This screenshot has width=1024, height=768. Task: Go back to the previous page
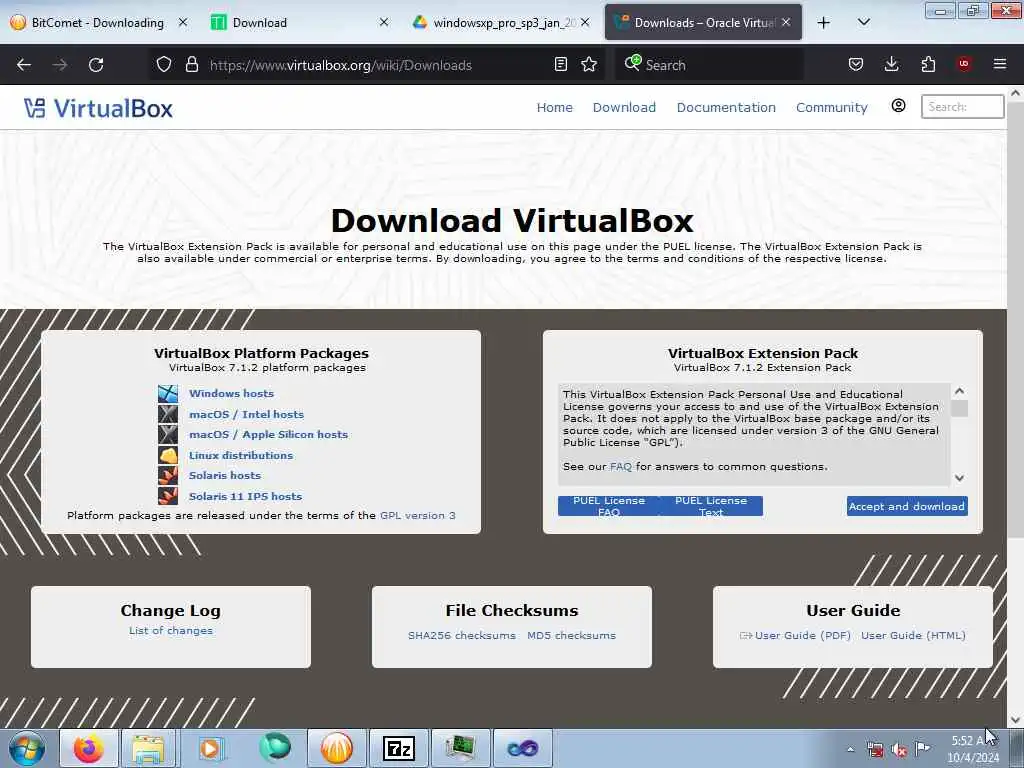tap(24, 65)
